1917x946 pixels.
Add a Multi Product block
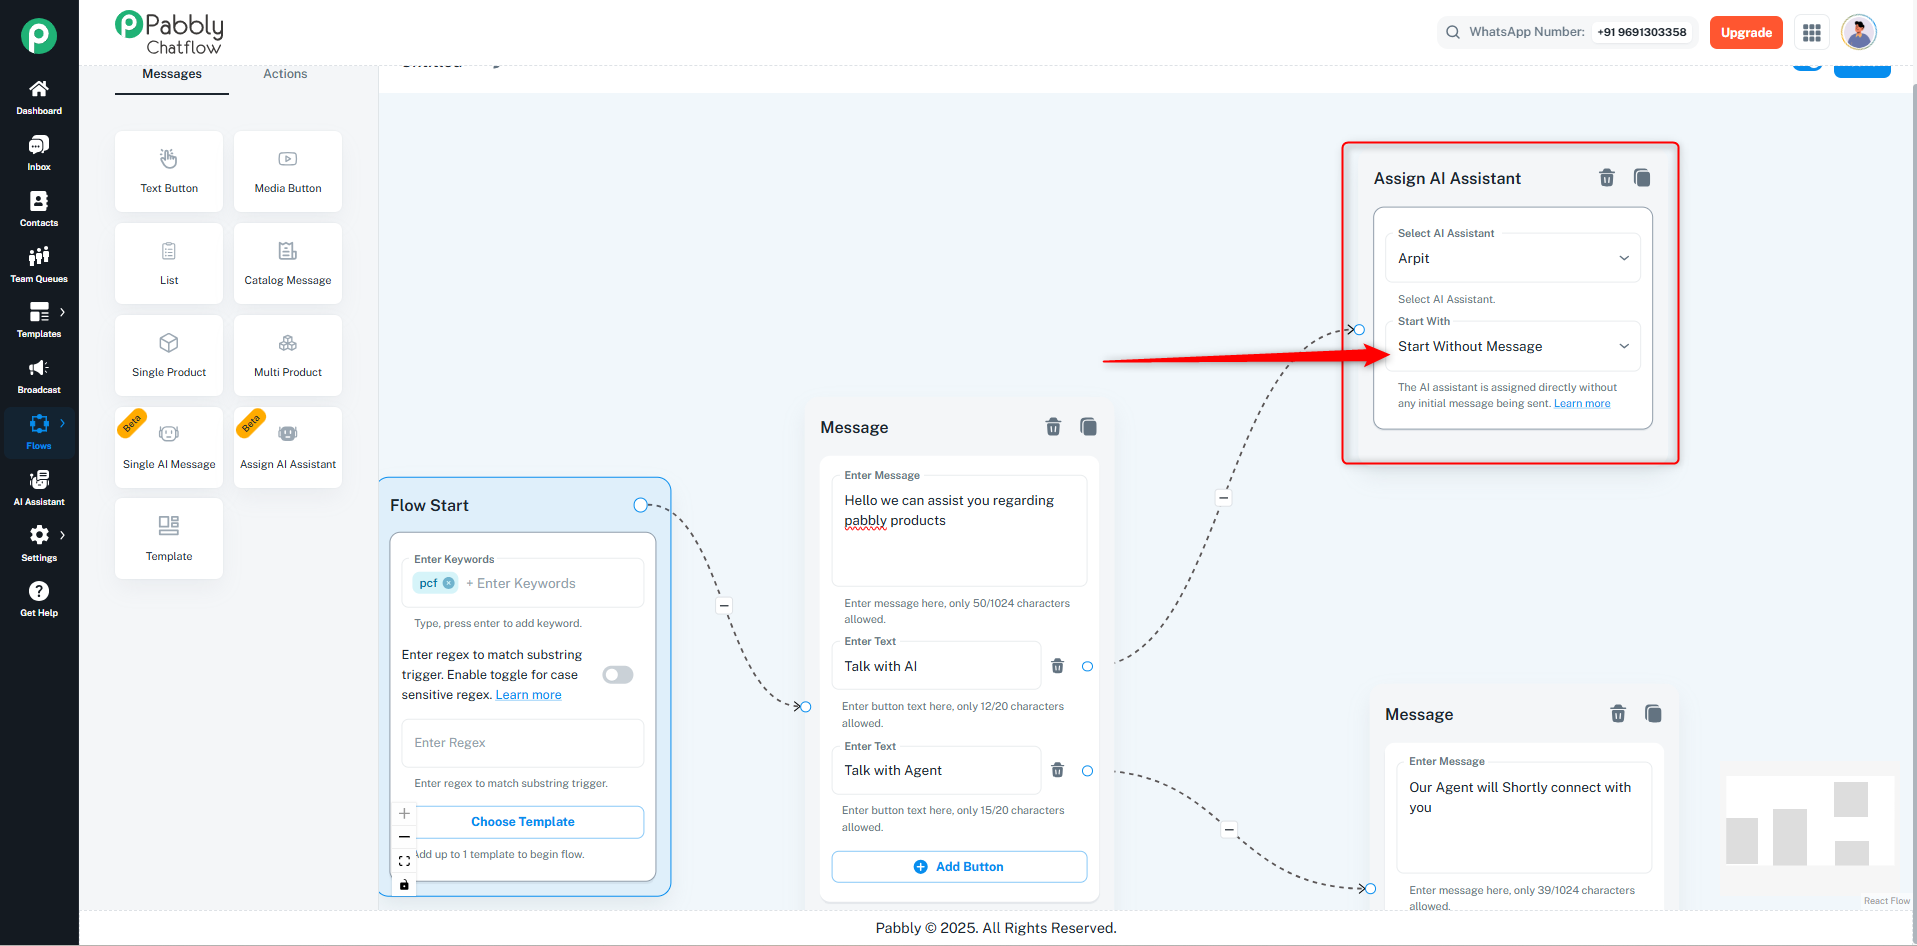coord(288,356)
